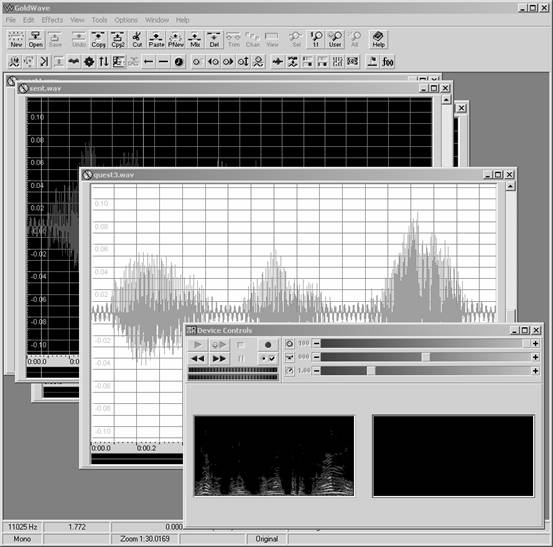Select the Paste toolbar icon
Viewport: 553px width, 547px height.
click(156, 39)
